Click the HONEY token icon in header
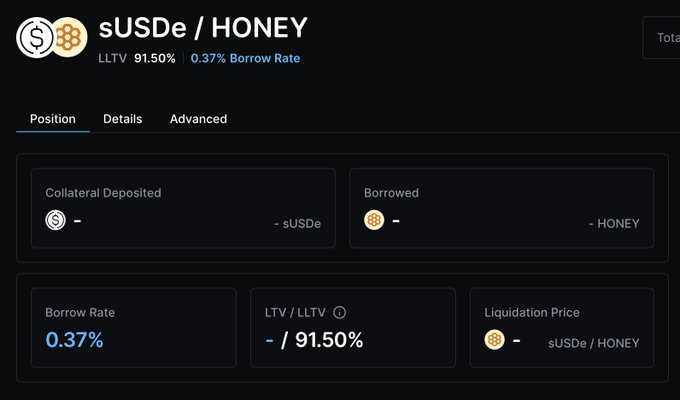Image resolution: width=680 pixels, height=400 pixels. [69, 37]
